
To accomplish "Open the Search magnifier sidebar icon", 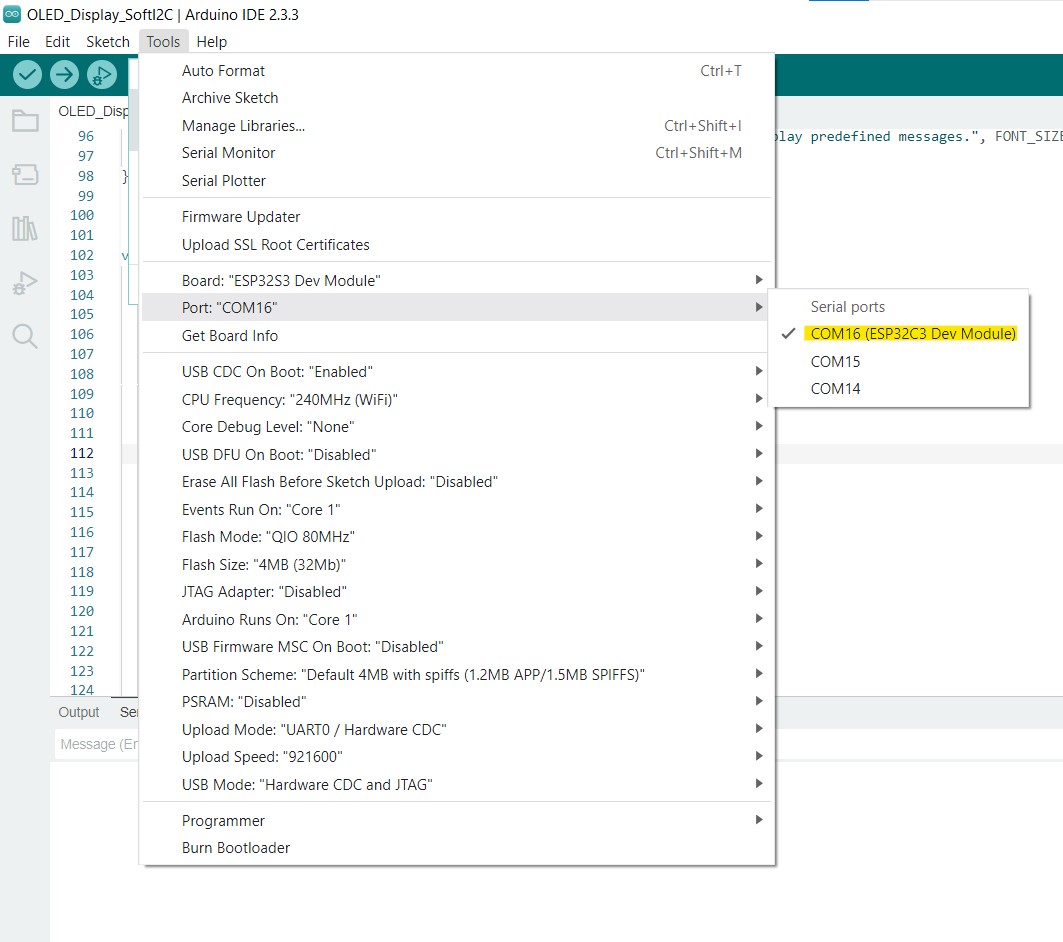I will 25,336.
